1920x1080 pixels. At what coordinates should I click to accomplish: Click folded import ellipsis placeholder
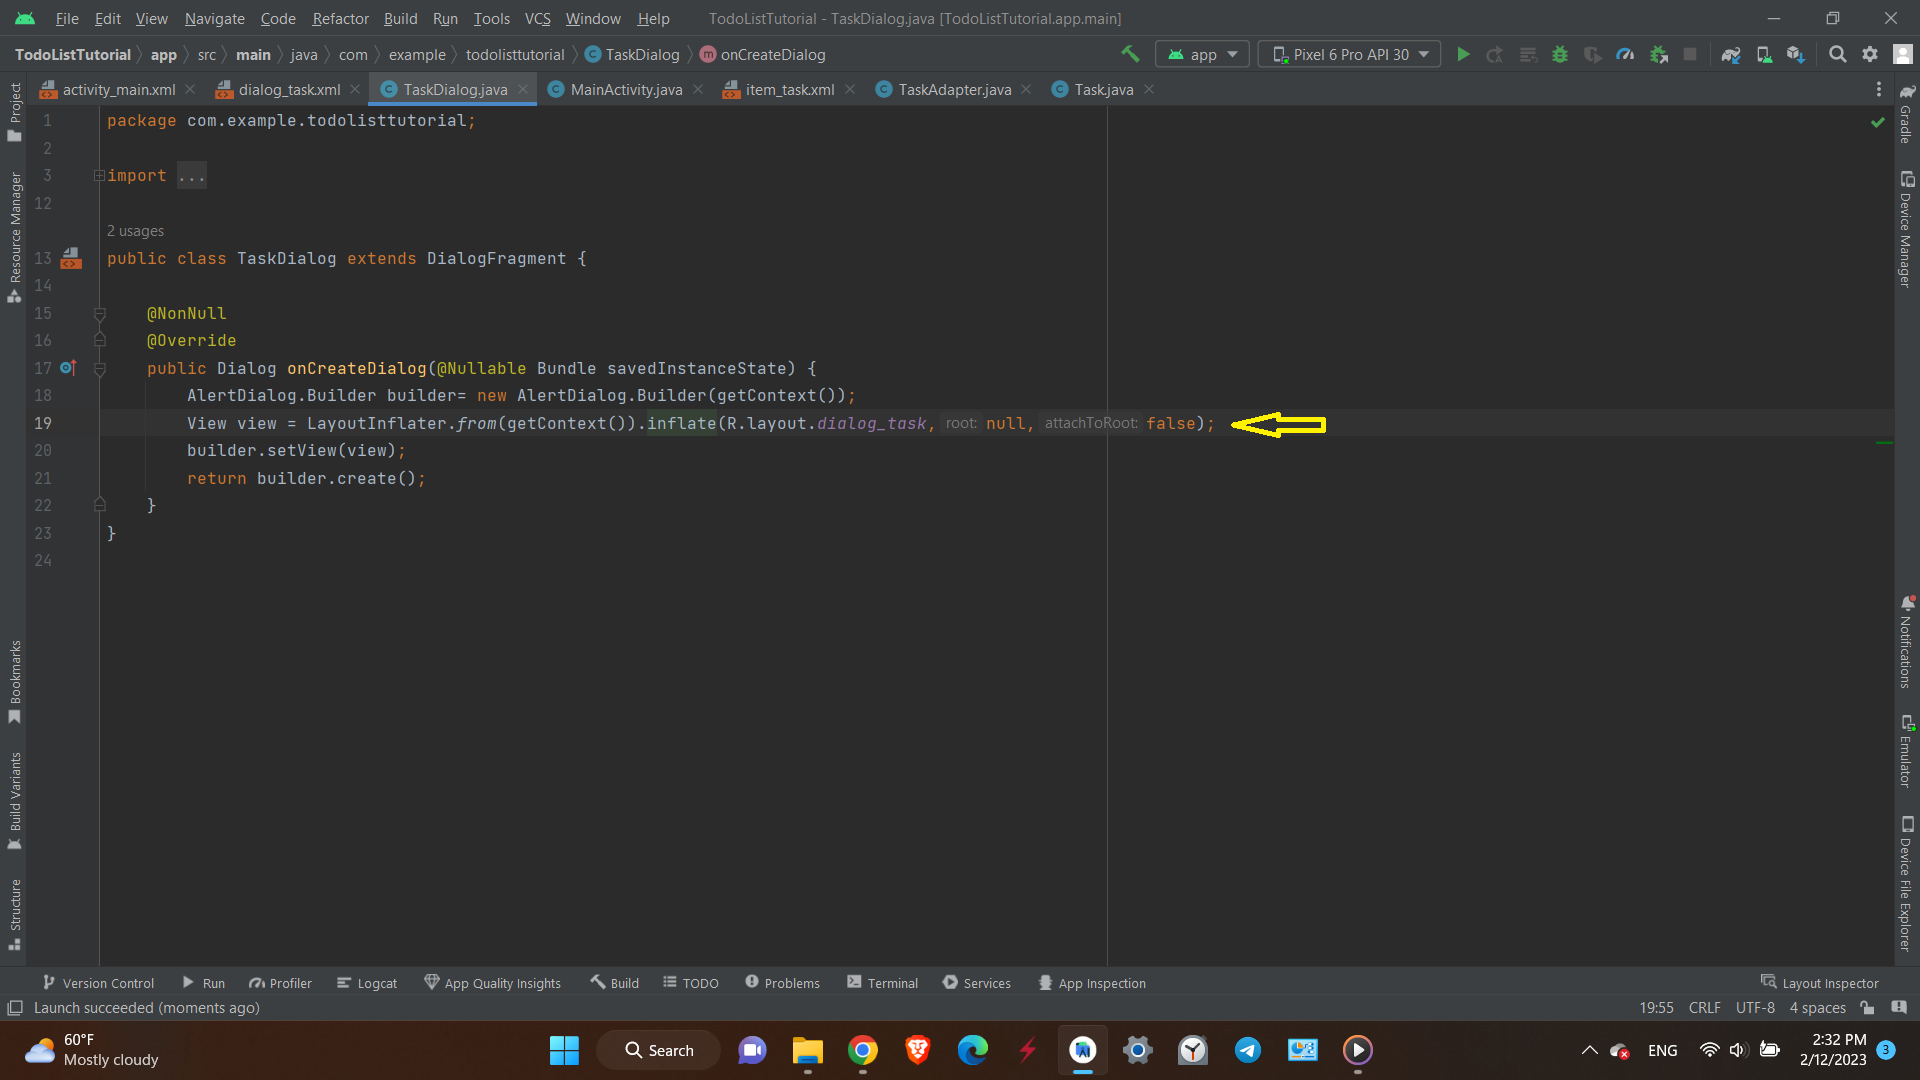click(x=191, y=176)
